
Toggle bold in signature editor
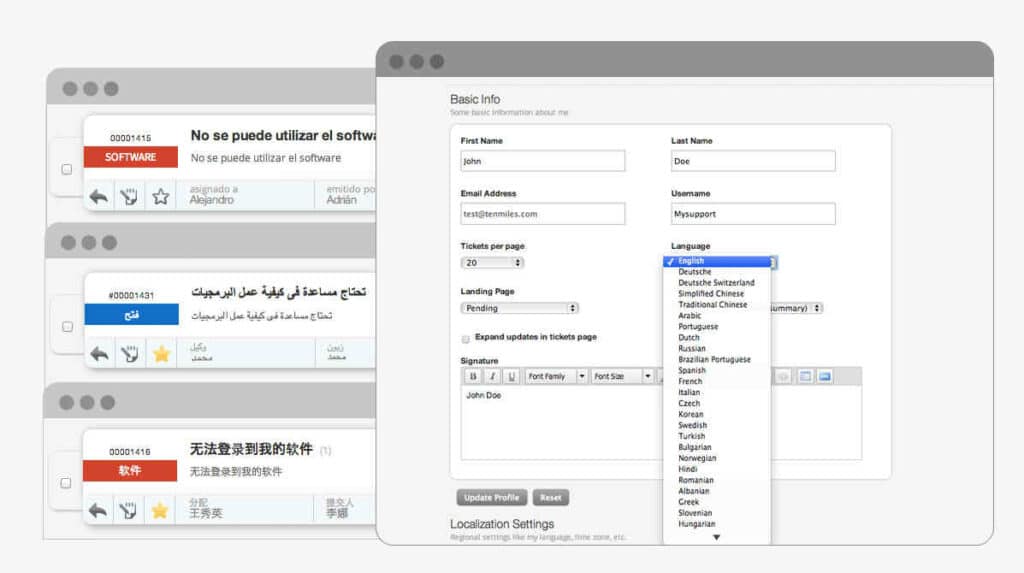pos(473,376)
